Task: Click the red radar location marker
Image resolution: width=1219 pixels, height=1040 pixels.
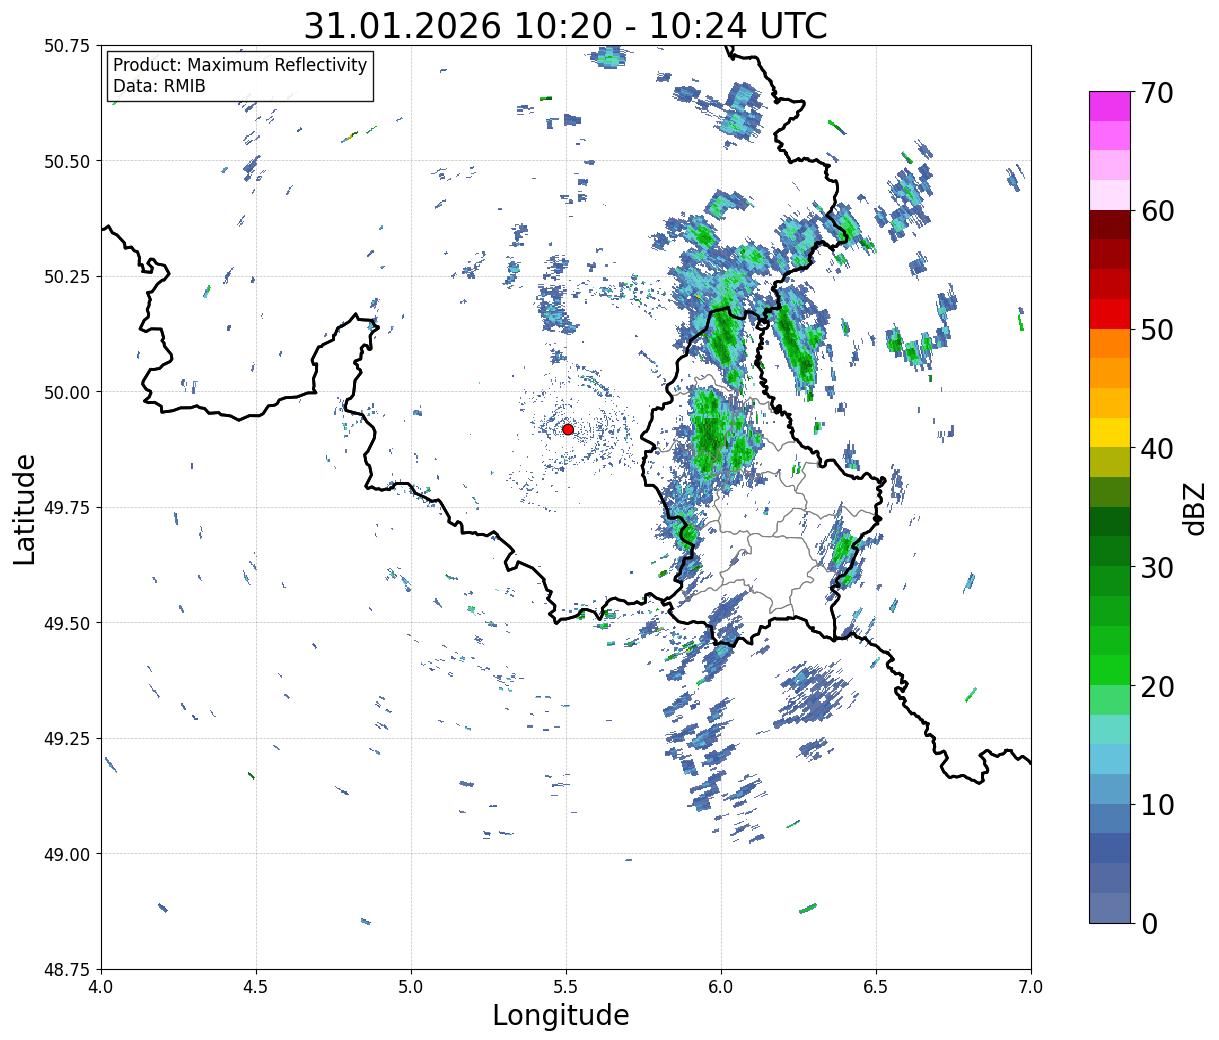Action: pyautogui.click(x=568, y=429)
